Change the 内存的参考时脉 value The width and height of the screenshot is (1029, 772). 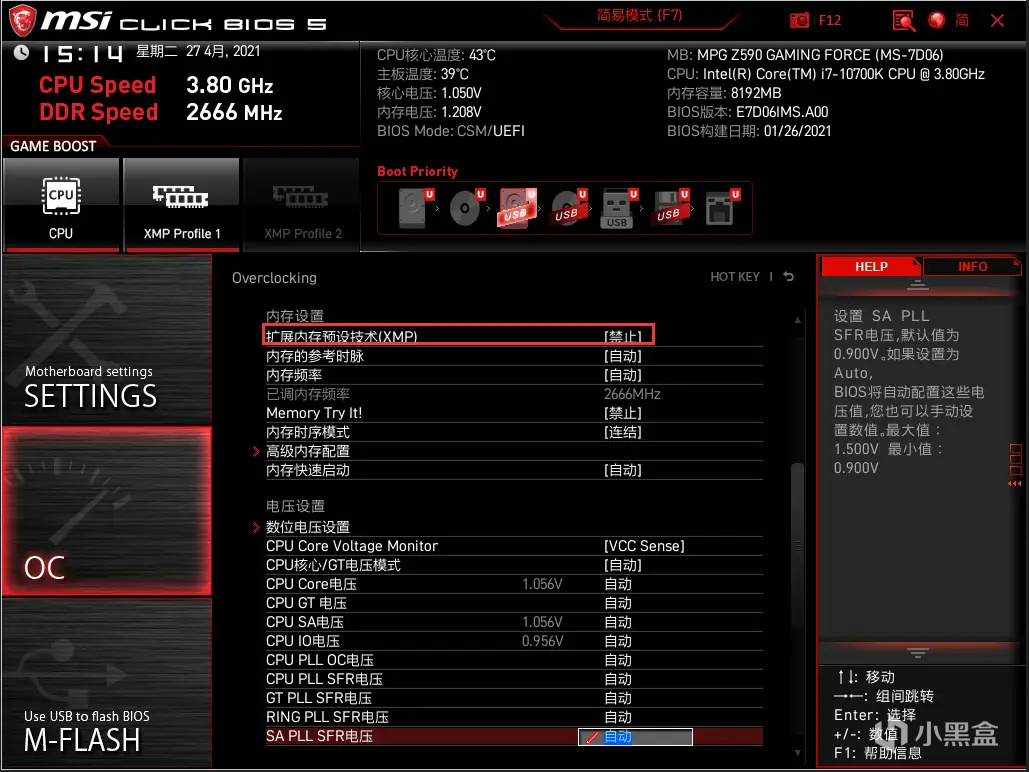514,356
